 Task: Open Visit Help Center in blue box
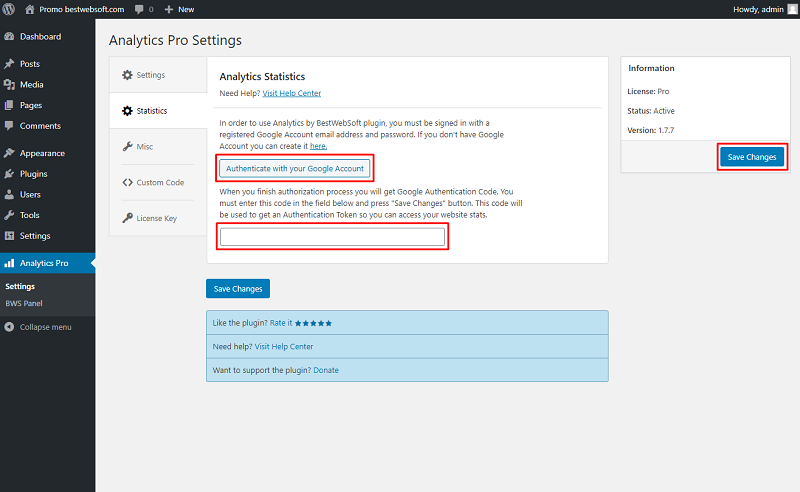point(284,347)
